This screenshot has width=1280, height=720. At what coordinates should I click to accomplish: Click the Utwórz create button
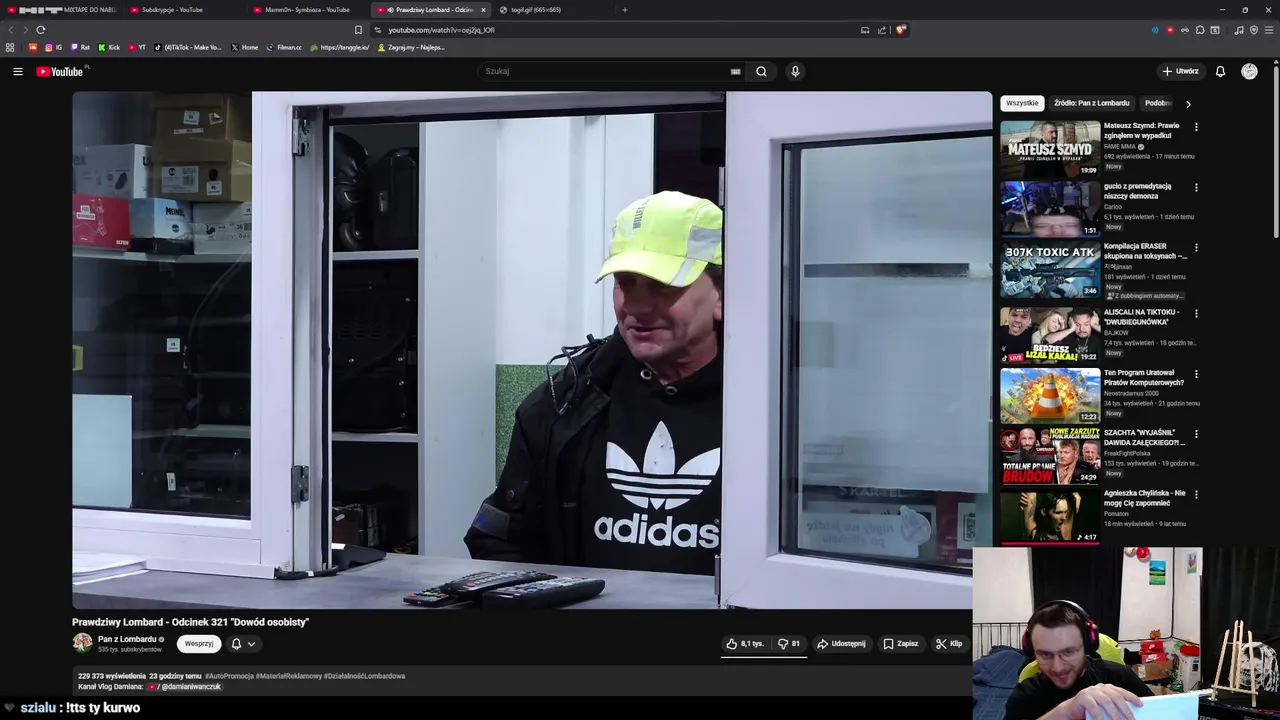click(x=1180, y=71)
